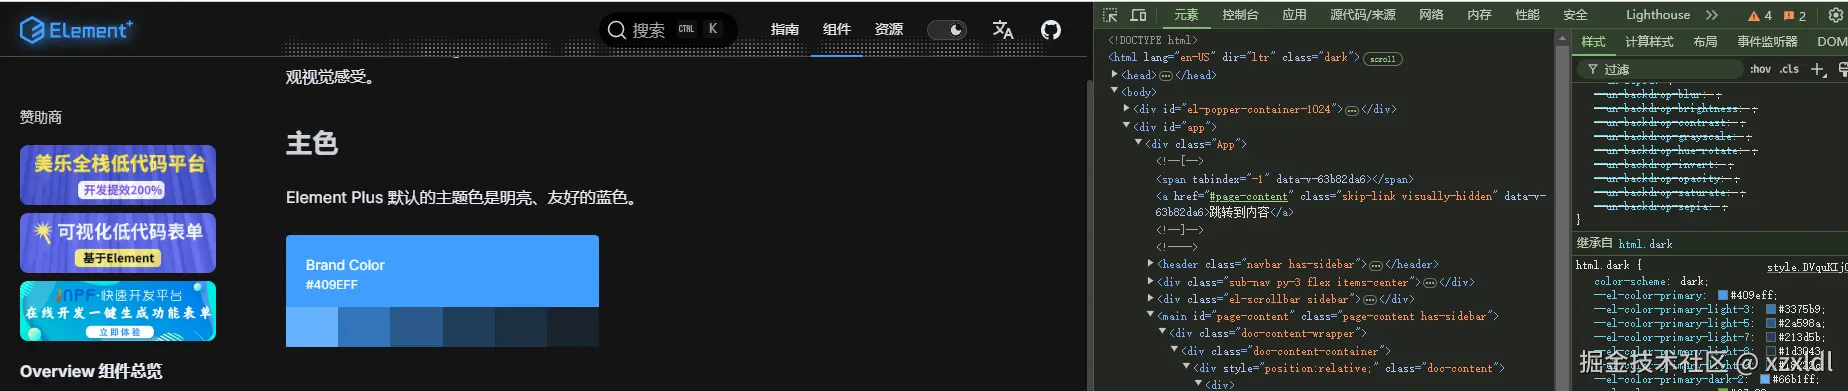Open the 美乐全栈低代码平台 sponsor banner

tap(118, 175)
